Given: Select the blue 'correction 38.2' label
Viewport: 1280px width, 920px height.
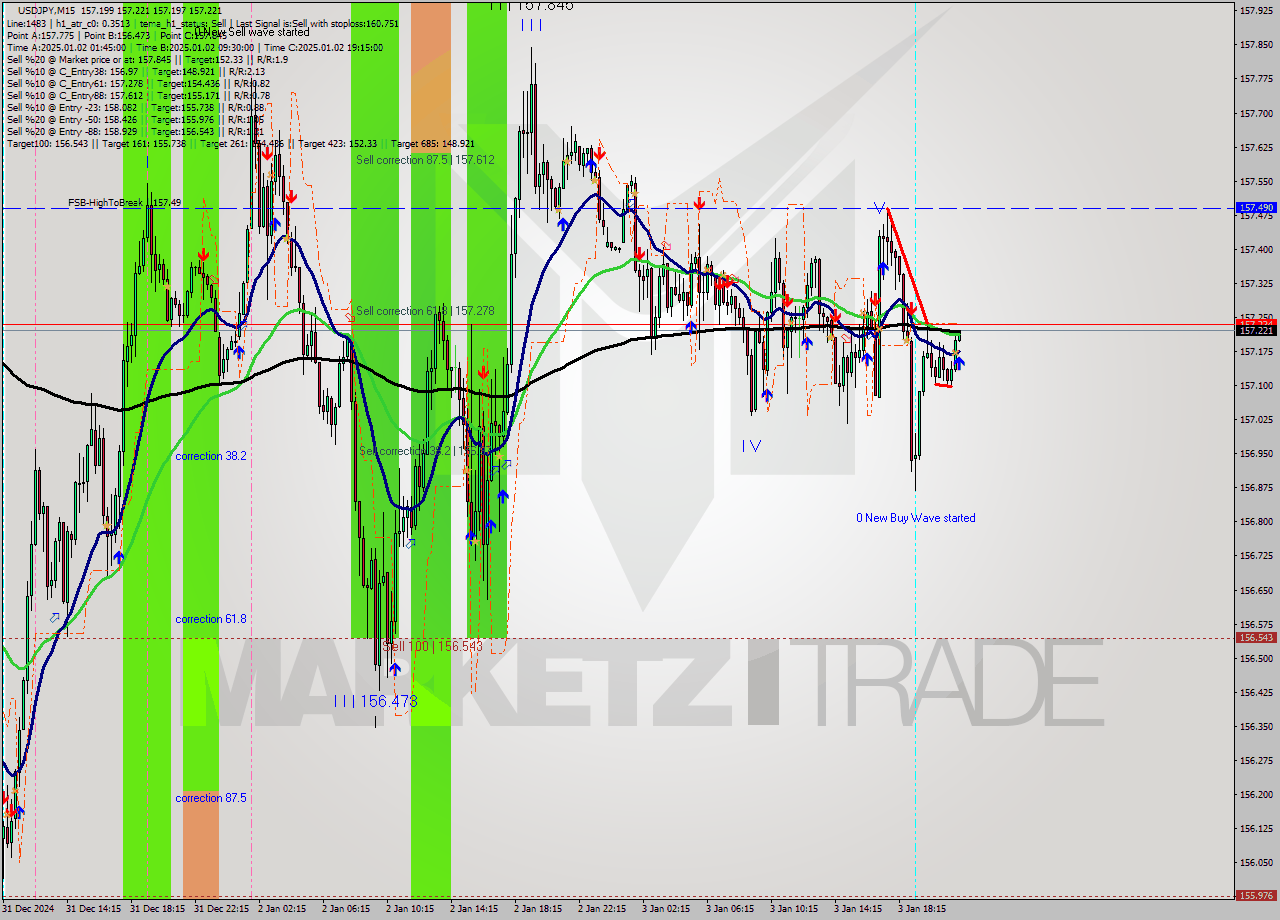Looking at the screenshot, I should coord(211,456).
